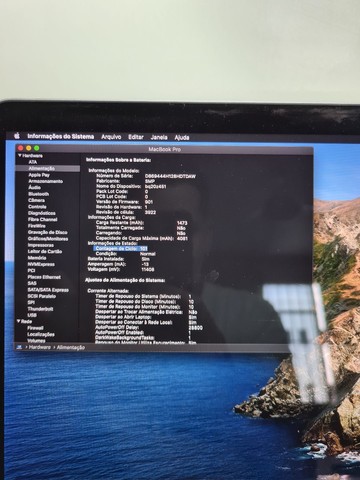360x480 pixels.
Task: Click the green zoom window button
Action: pyautogui.click(x=37, y=148)
